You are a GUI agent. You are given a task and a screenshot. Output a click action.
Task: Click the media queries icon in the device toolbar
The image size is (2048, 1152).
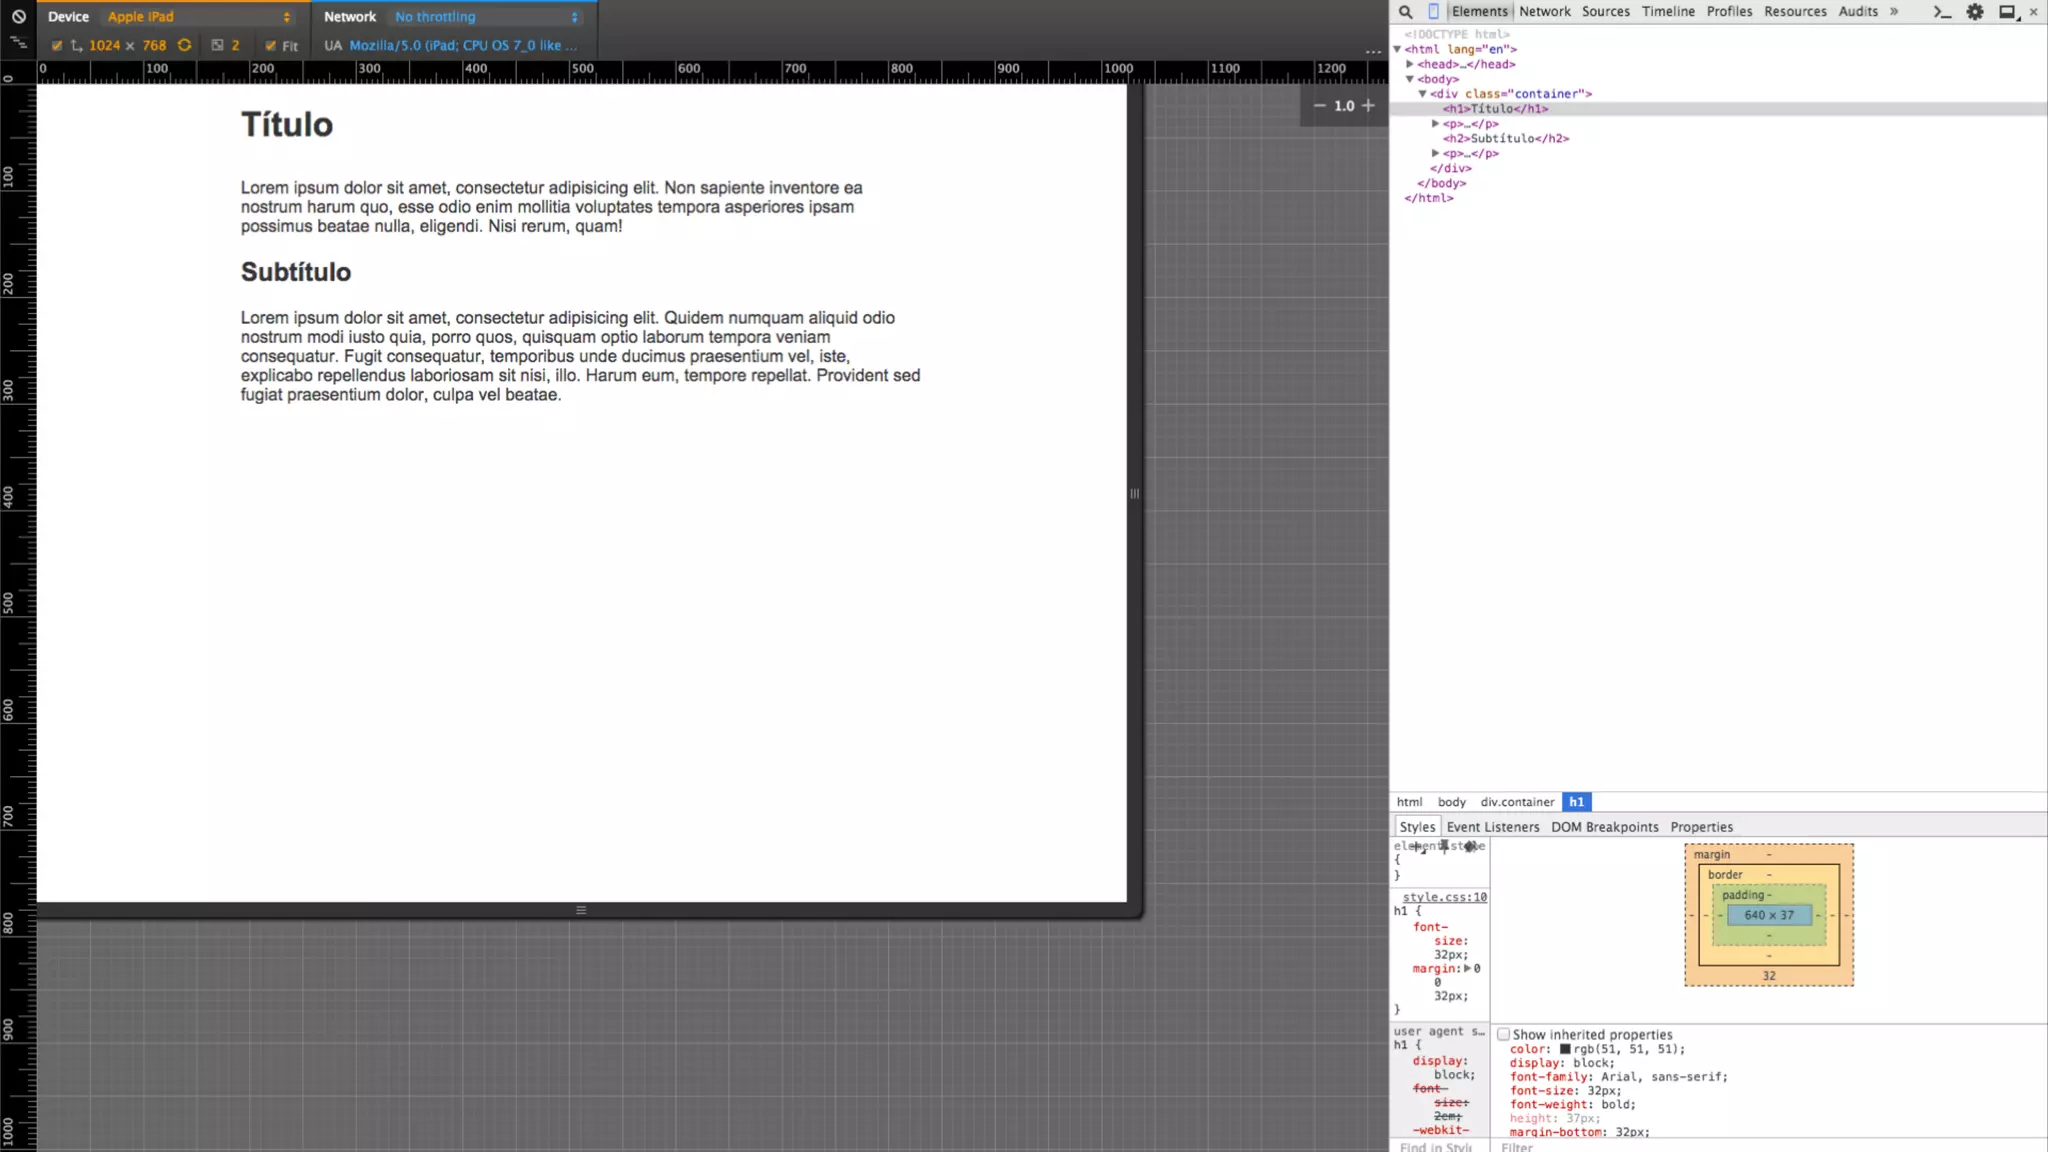[18, 43]
